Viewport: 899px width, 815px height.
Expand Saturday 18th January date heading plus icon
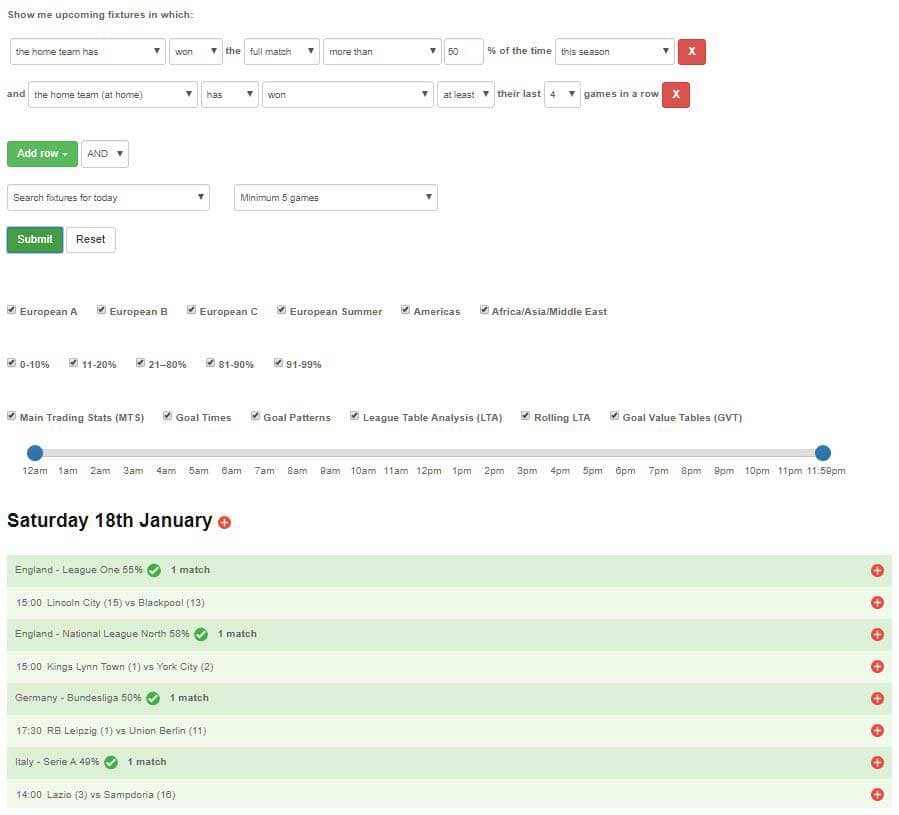coord(225,522)
